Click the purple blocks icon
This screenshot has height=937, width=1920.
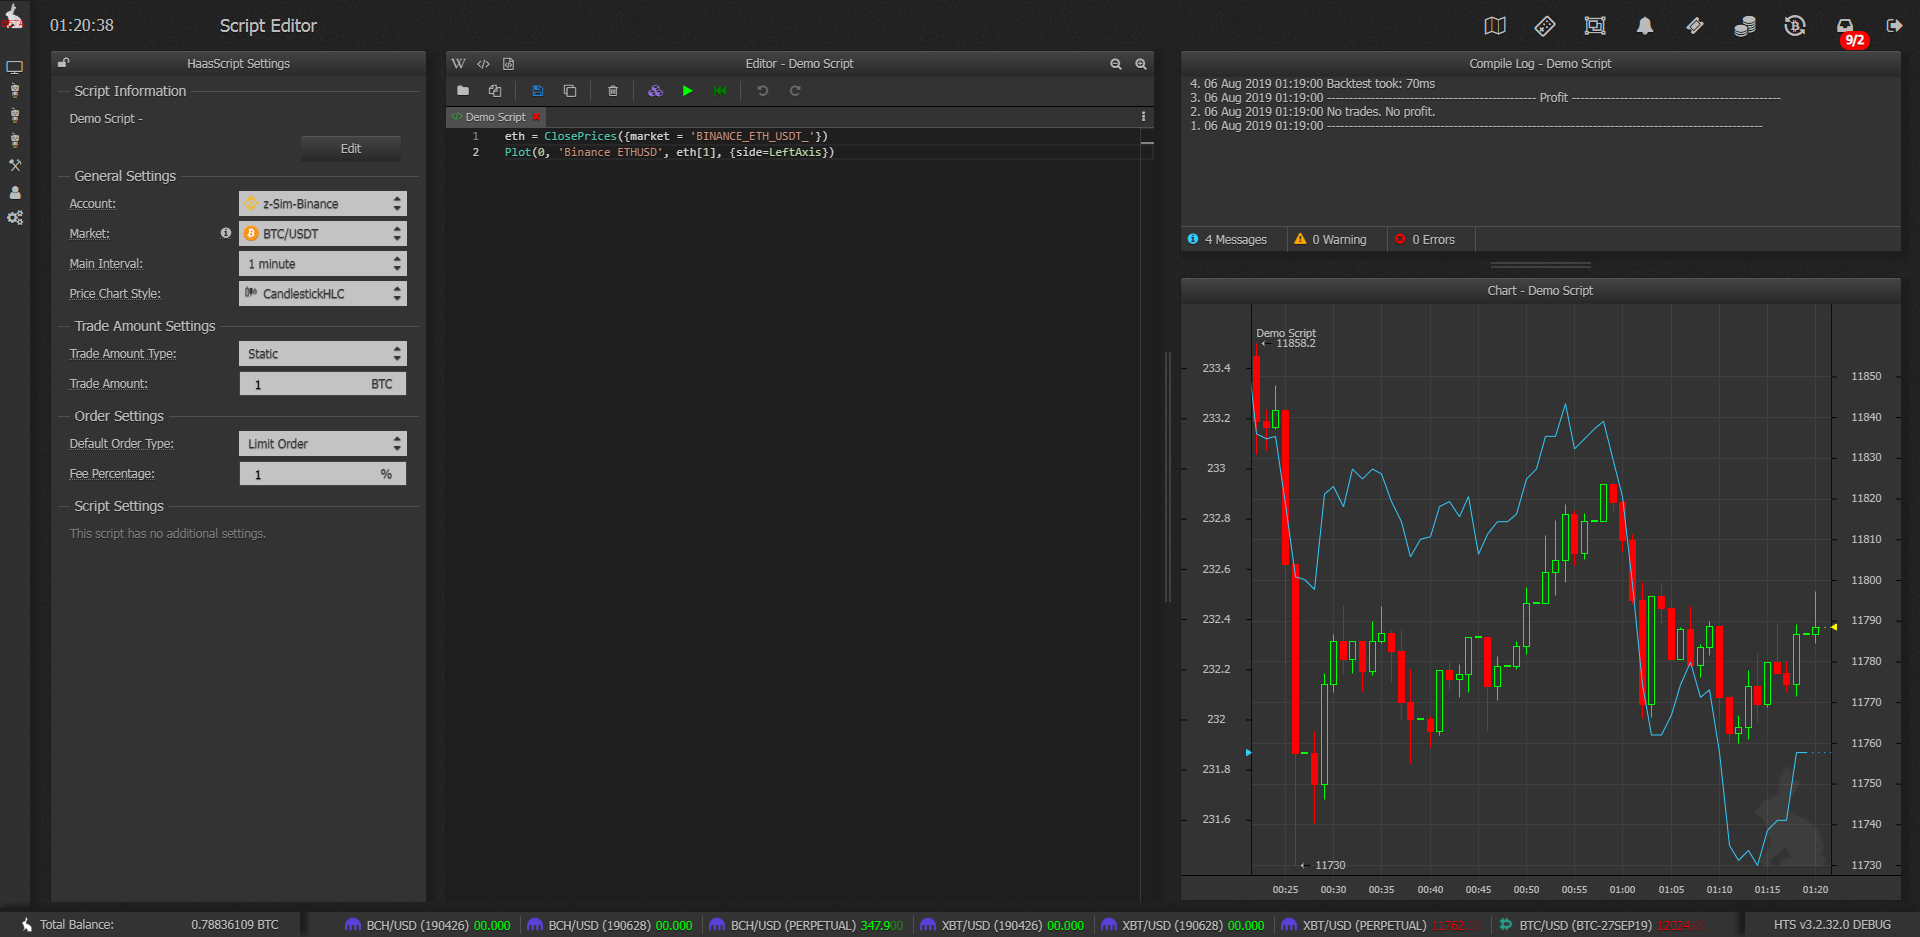pos(655,91)
